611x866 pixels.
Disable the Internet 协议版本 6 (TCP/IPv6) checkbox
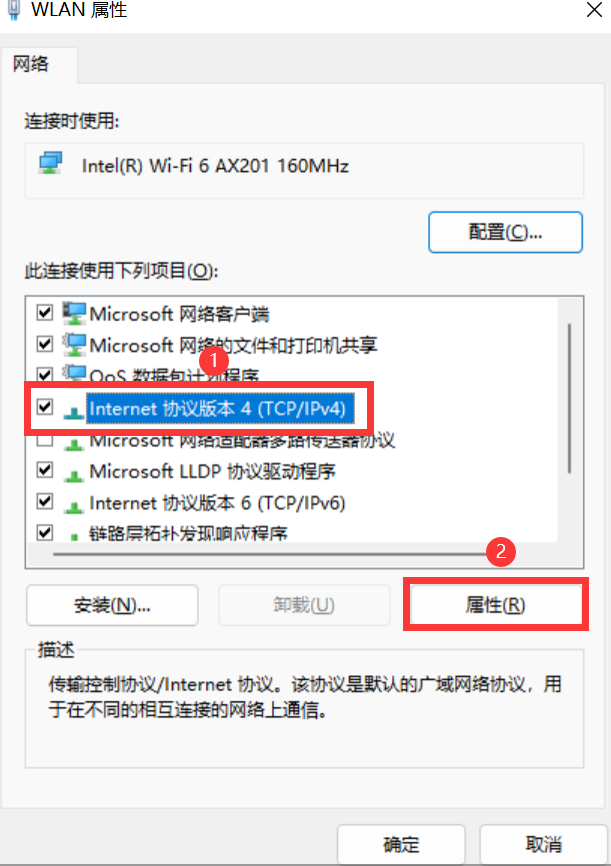point(45,501)
